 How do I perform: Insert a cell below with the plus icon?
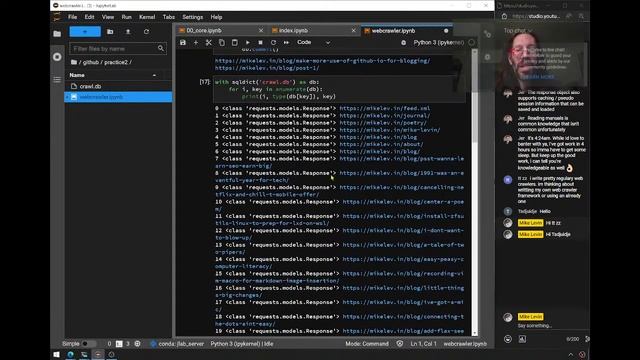pos(196,42)
